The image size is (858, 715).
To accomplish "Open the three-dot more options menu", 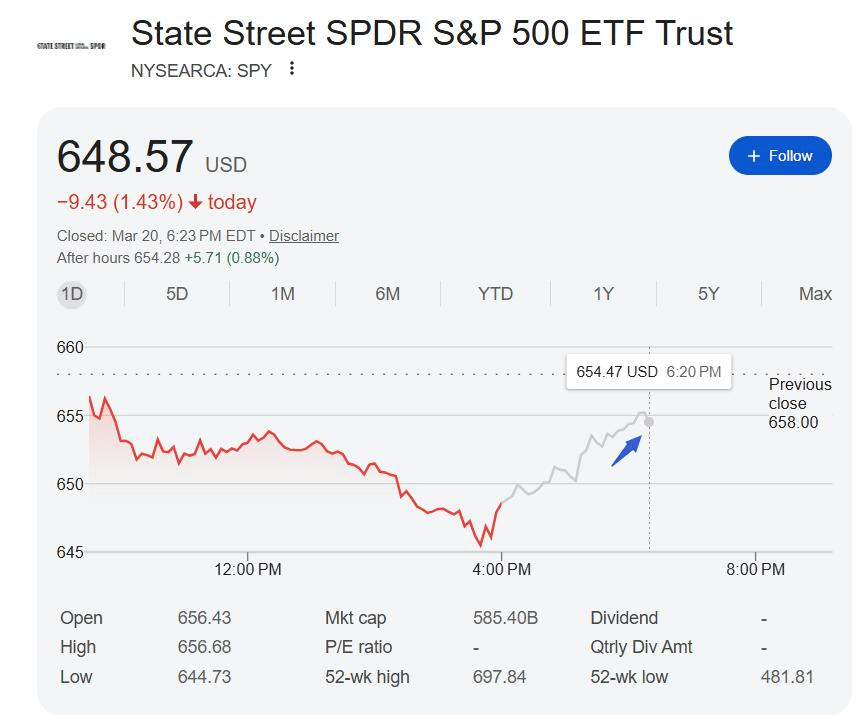I will coord(292,69).
